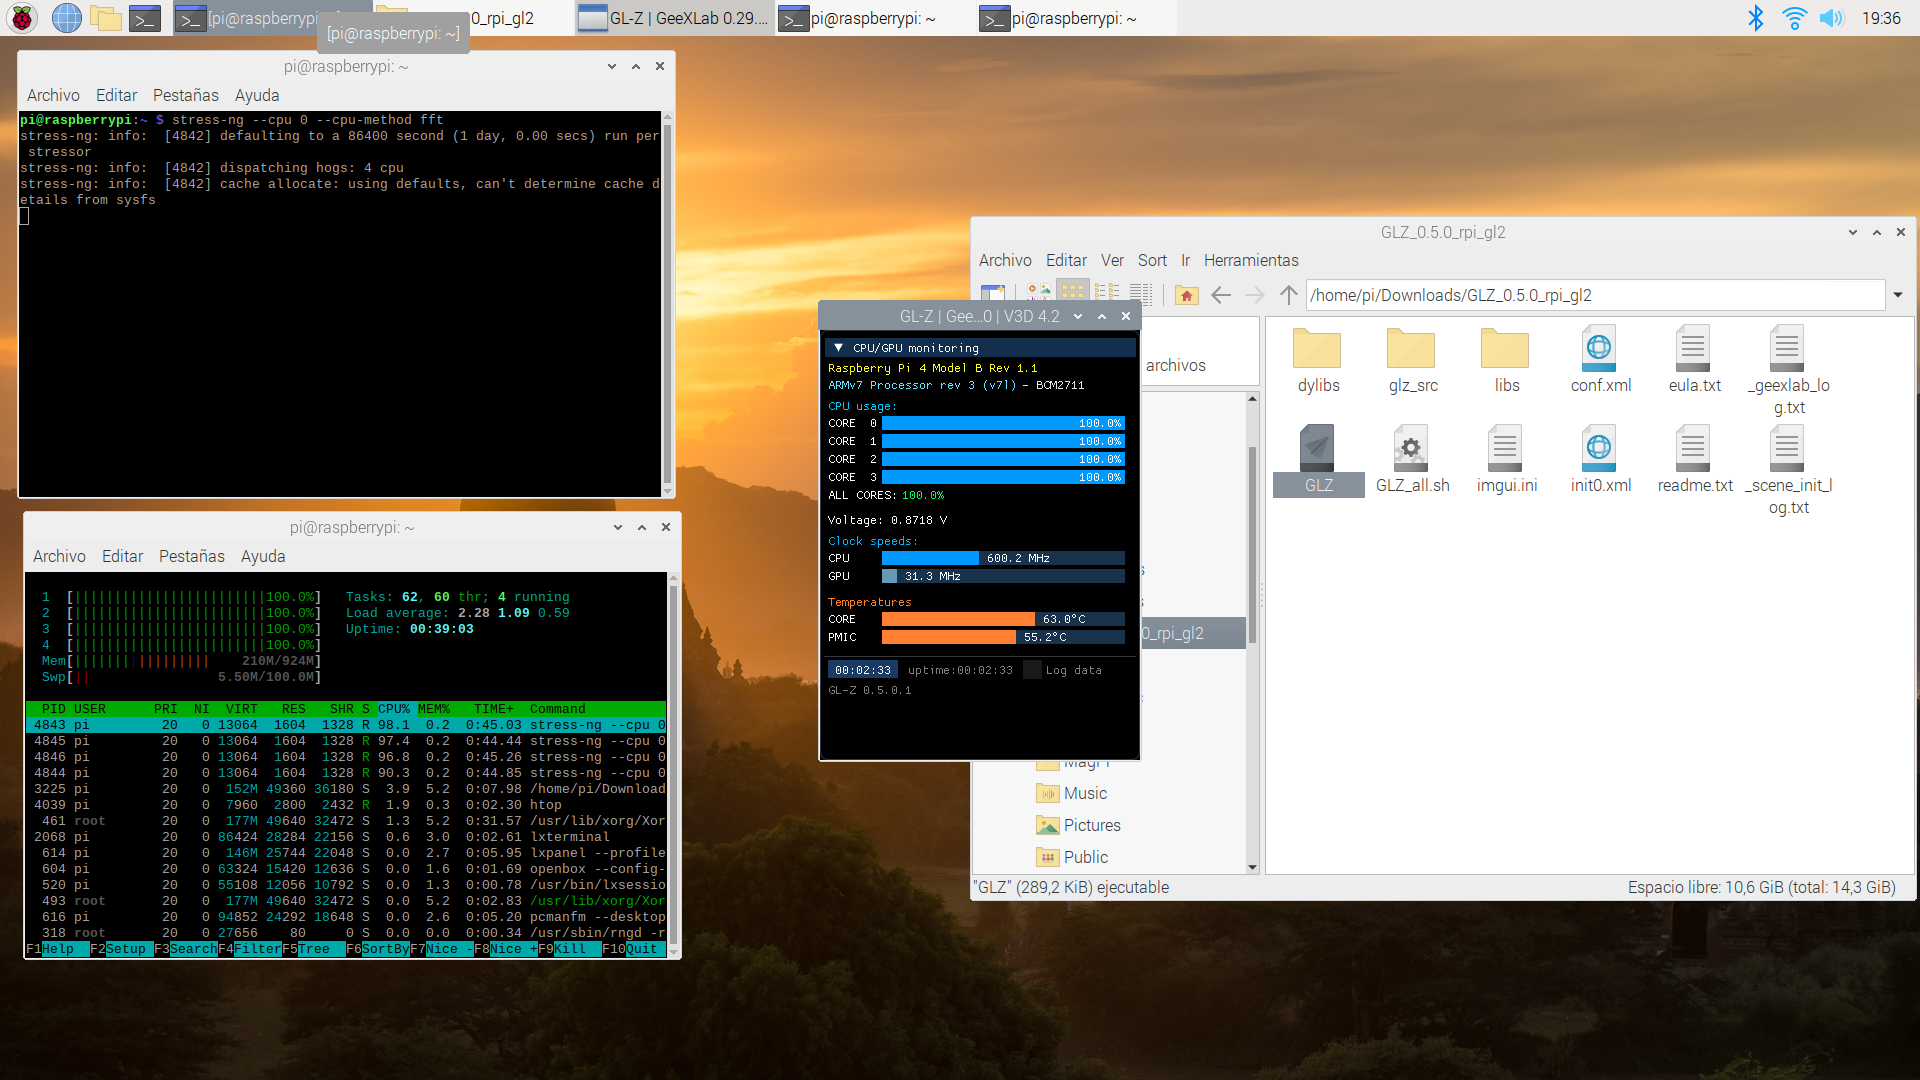The height and width of the screenshot is (1080, 1920).
Task: Switch to icon view in file manager
Action: click(1072, 292)
